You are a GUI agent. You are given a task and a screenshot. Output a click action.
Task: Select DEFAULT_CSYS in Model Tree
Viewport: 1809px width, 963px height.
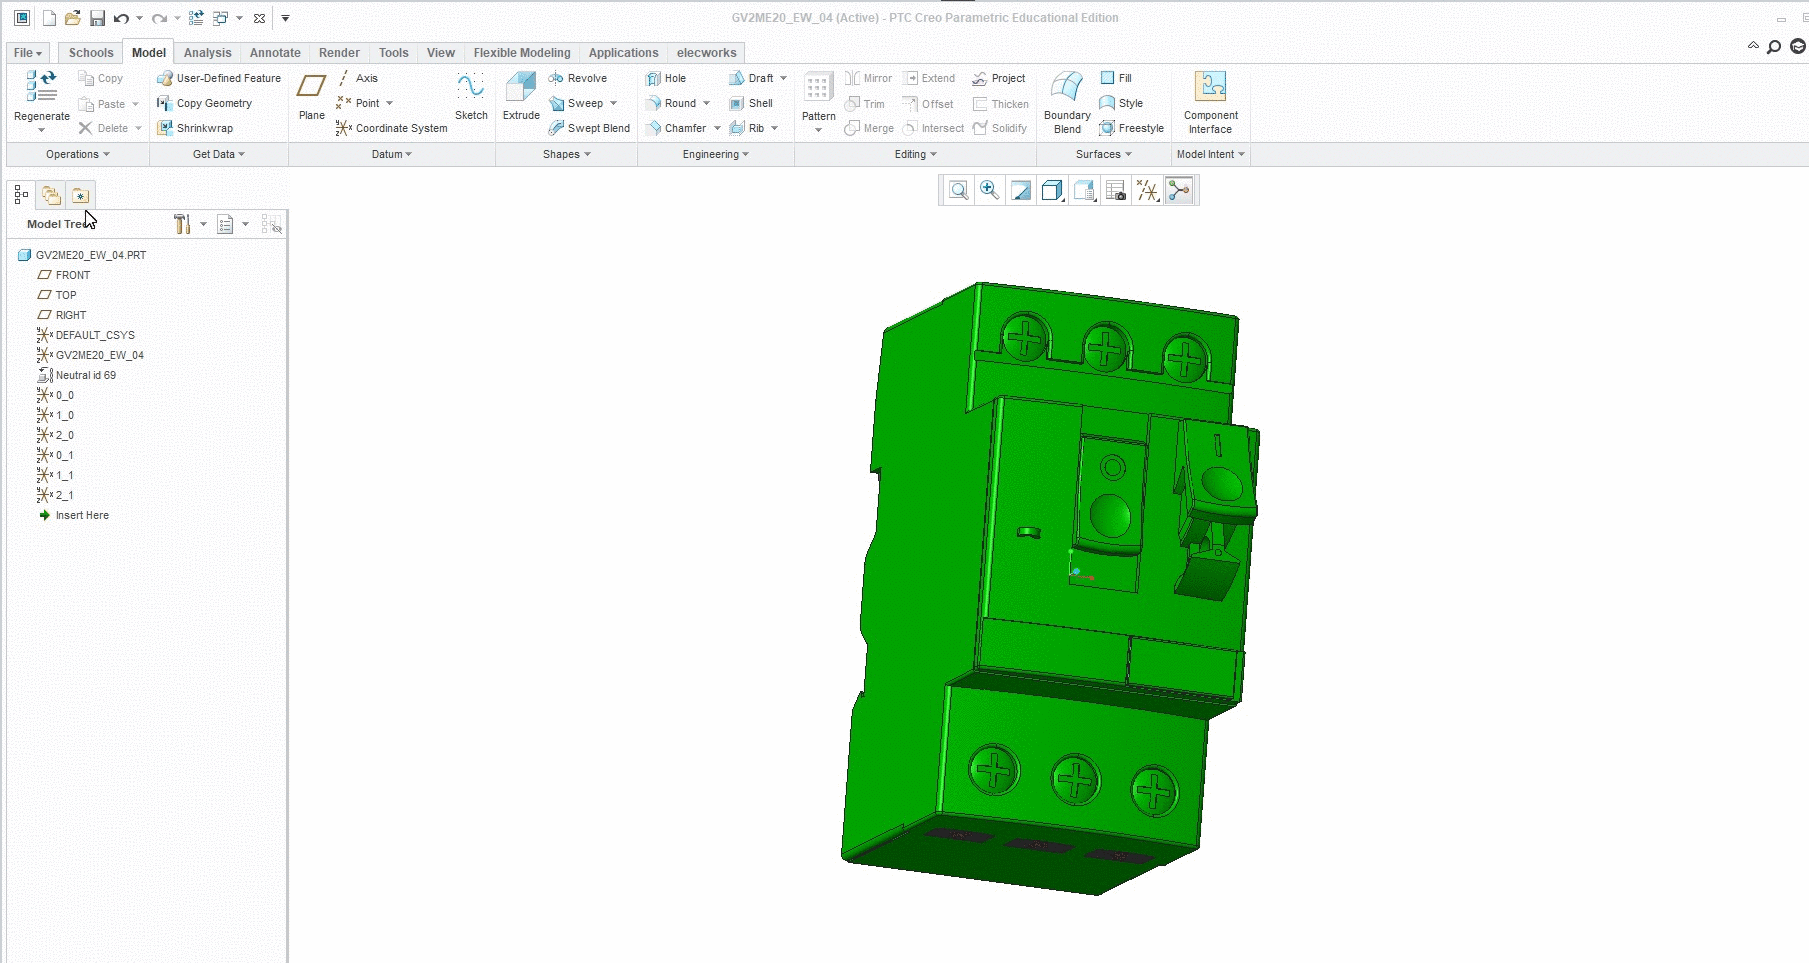[86, 335]
